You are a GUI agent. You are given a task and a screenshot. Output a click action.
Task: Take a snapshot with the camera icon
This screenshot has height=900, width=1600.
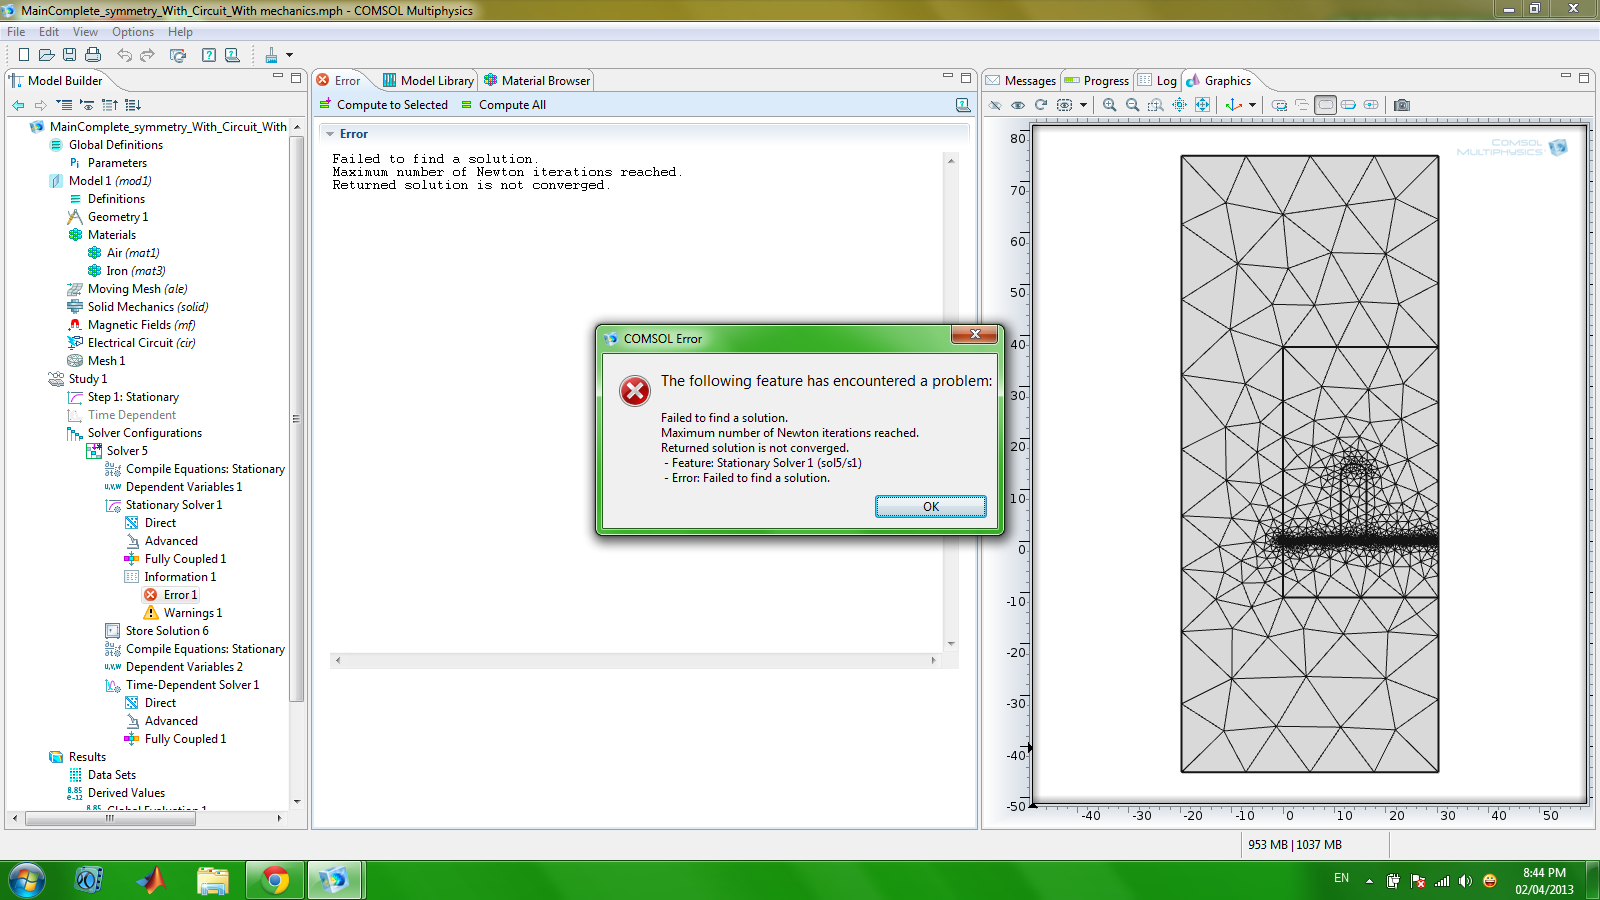tap(1402, 105)
